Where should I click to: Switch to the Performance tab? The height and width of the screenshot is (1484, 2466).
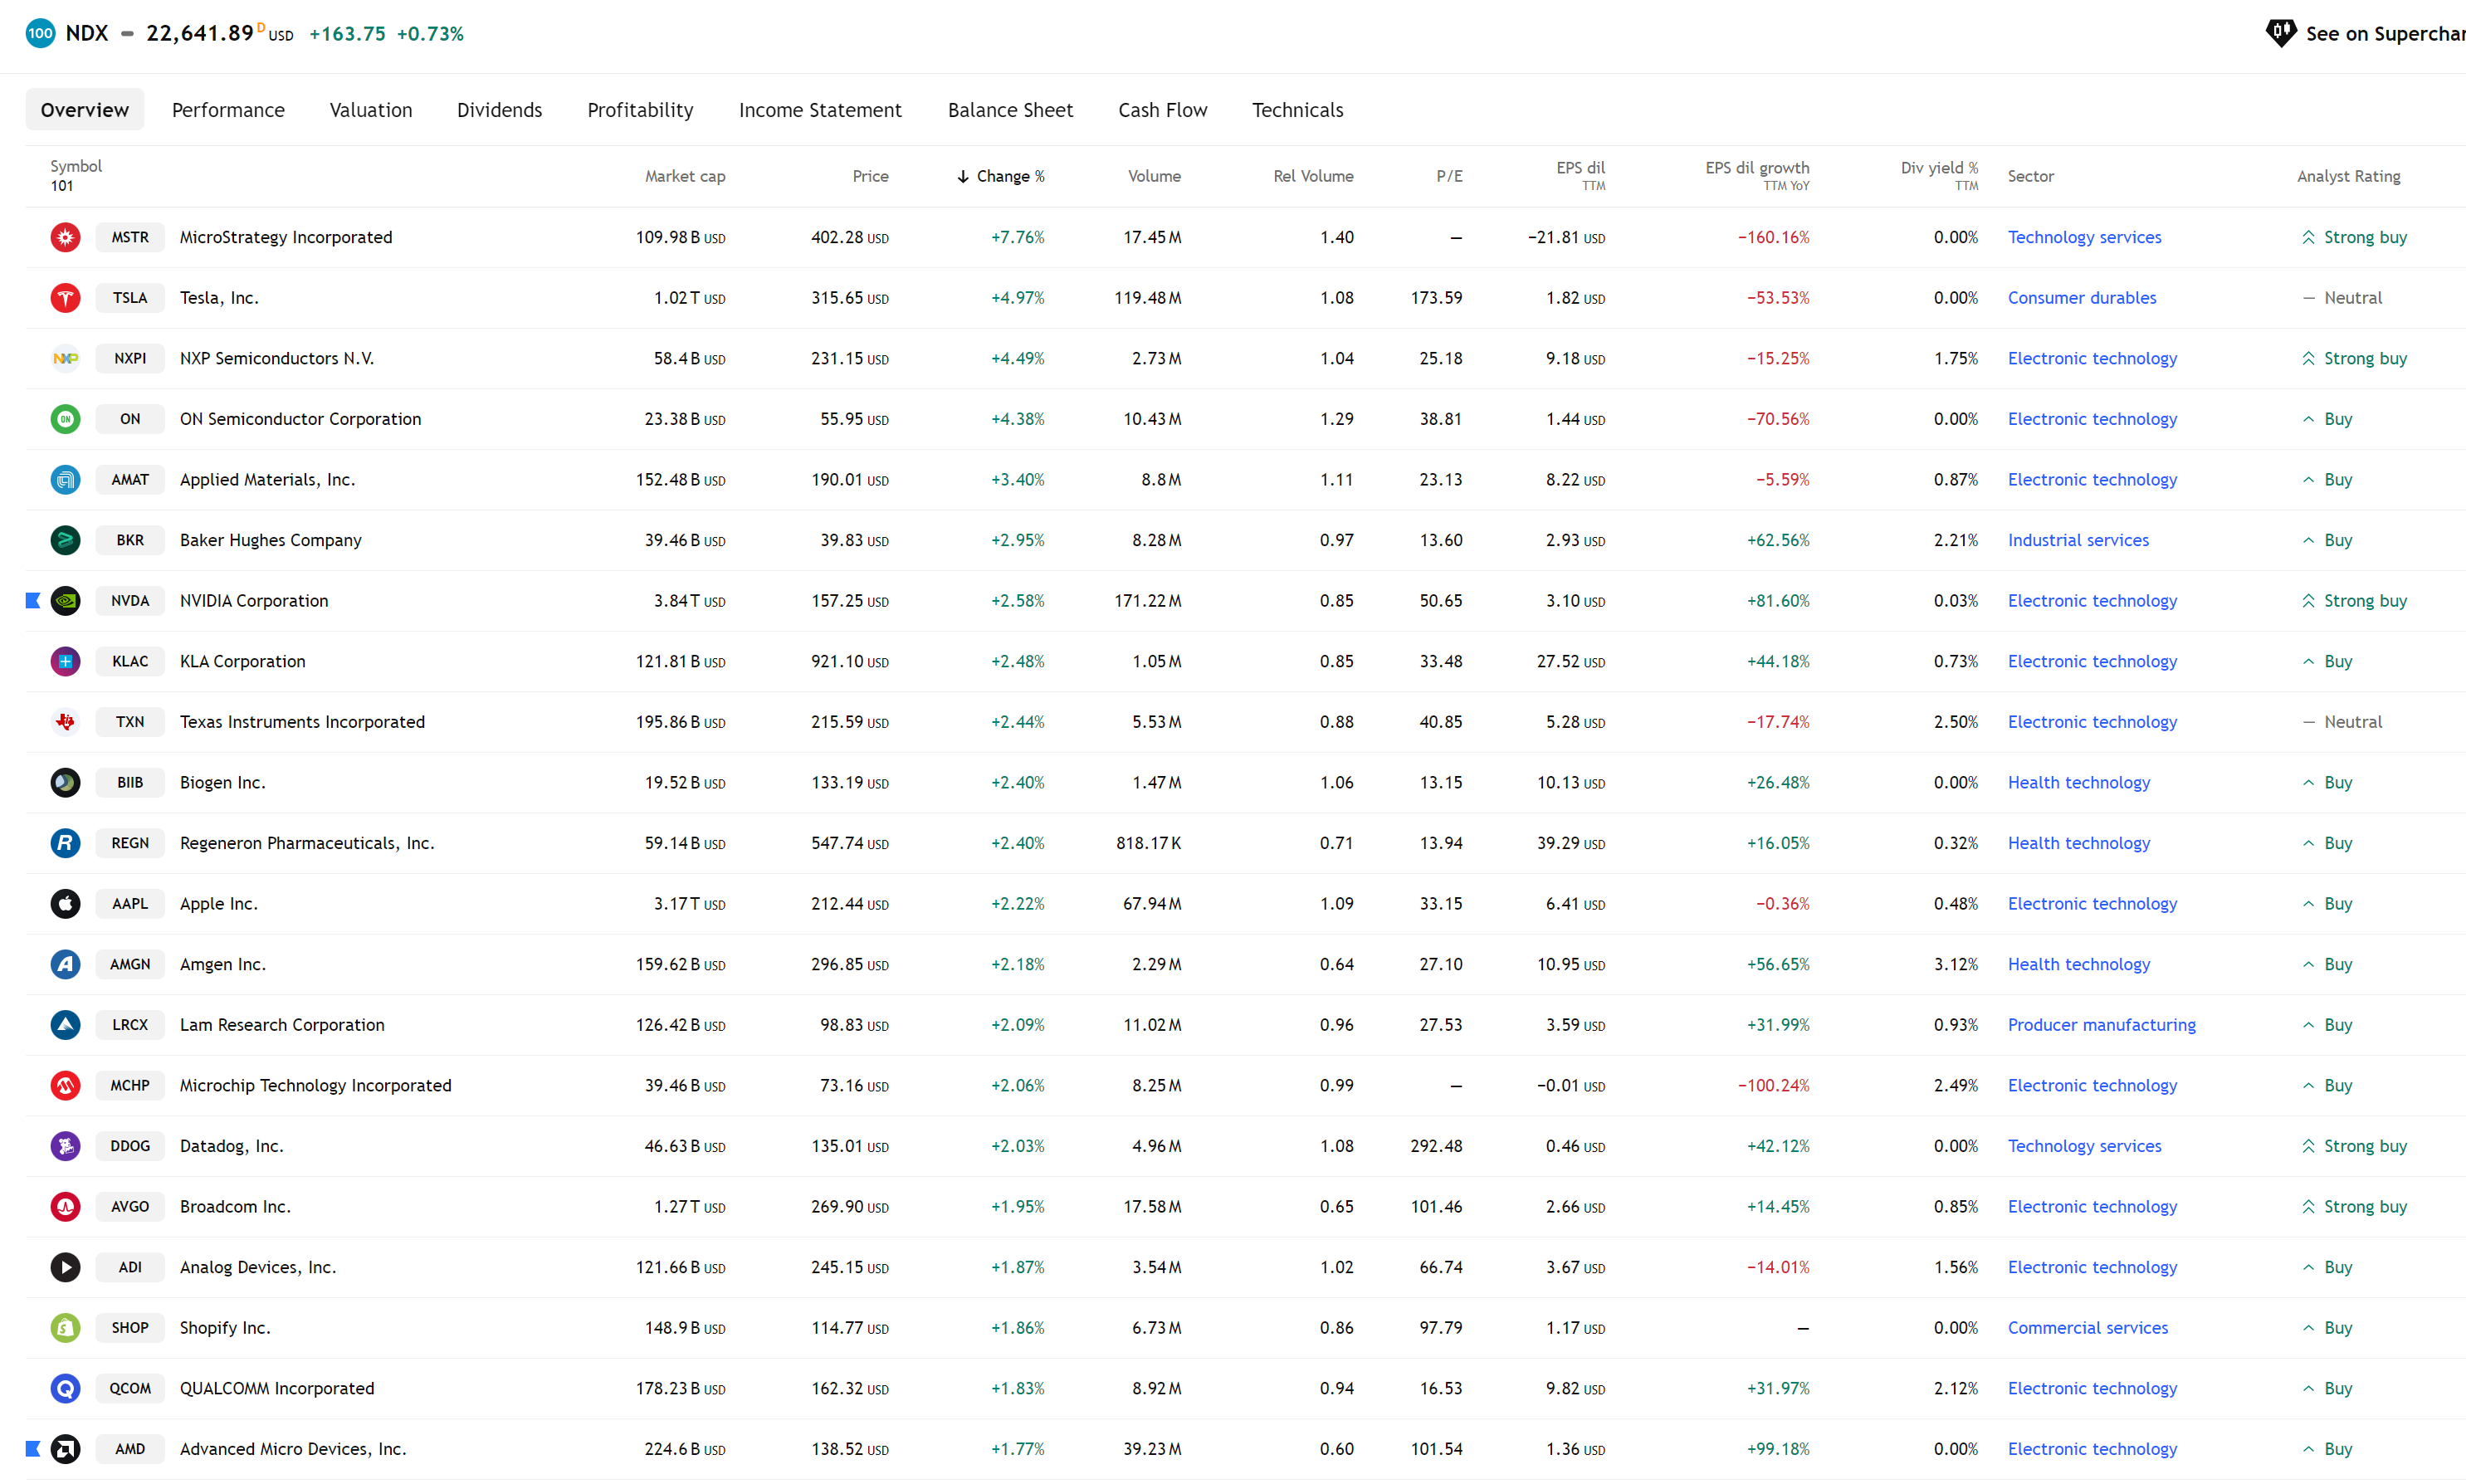228,110
